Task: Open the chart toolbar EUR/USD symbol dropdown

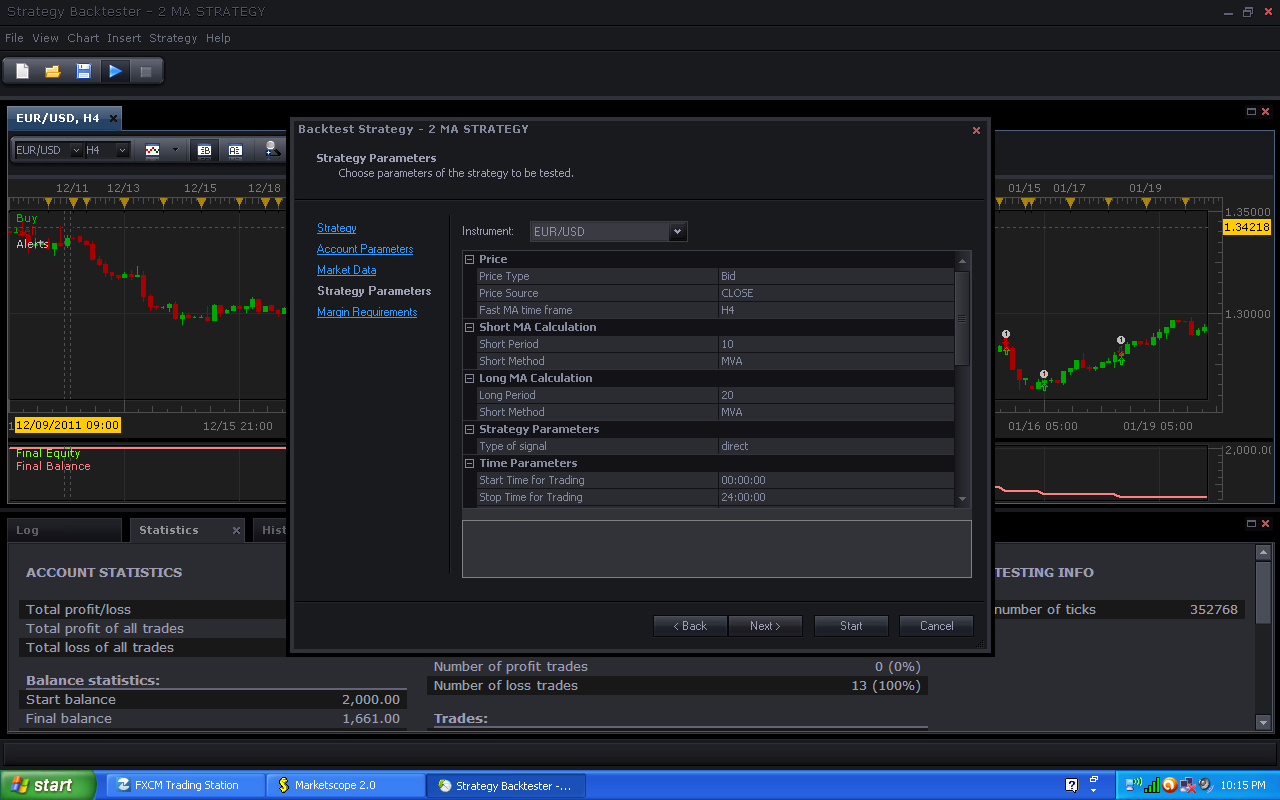Action: 76,150
